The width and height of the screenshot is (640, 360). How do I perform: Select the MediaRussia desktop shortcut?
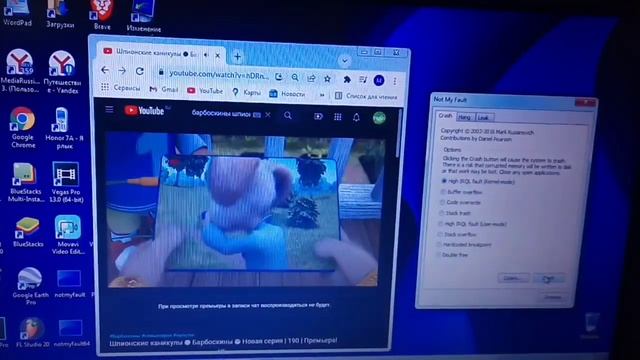point(20,70)
